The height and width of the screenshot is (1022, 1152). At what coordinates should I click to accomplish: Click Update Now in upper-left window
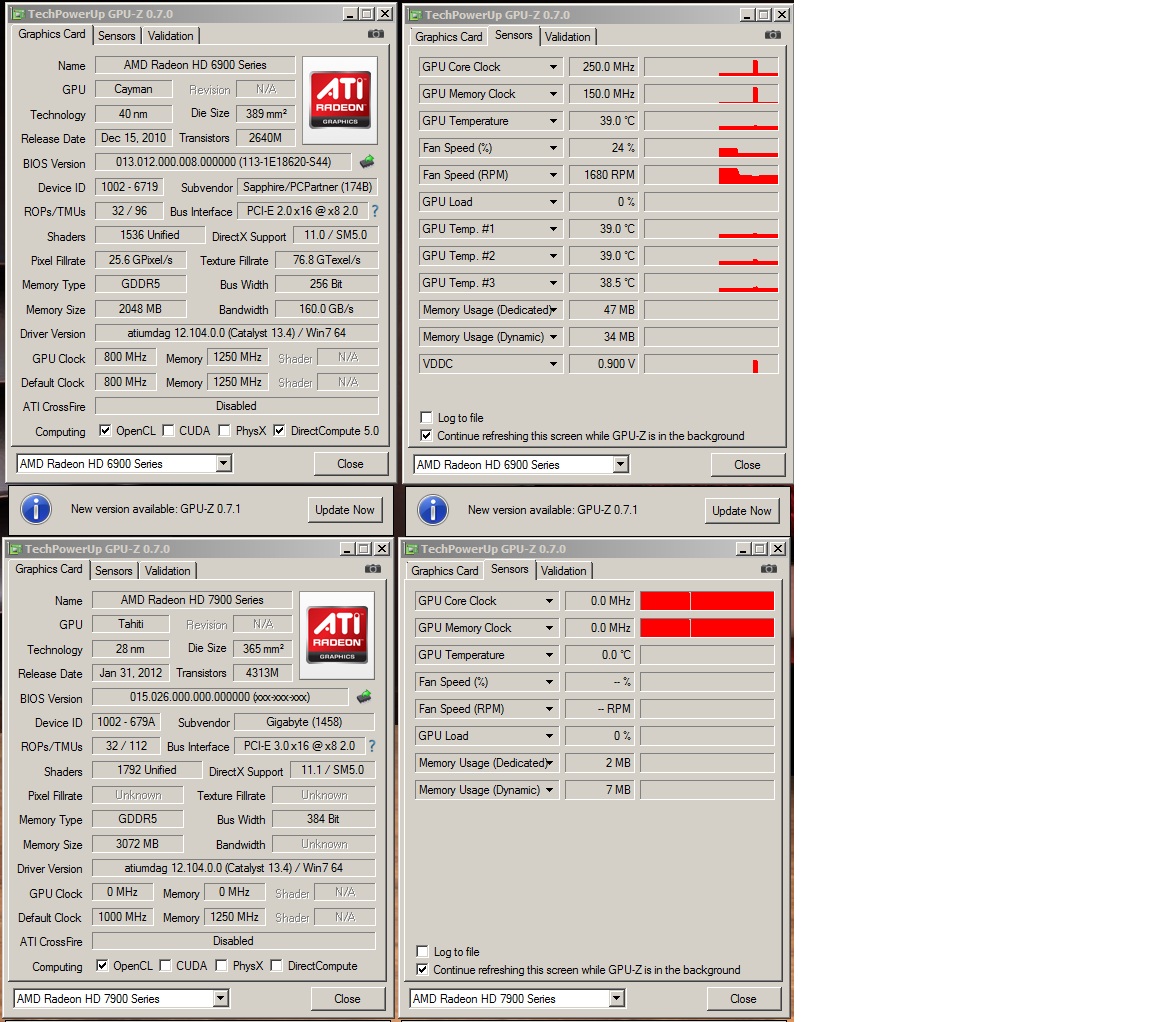(x=345, y=510)
